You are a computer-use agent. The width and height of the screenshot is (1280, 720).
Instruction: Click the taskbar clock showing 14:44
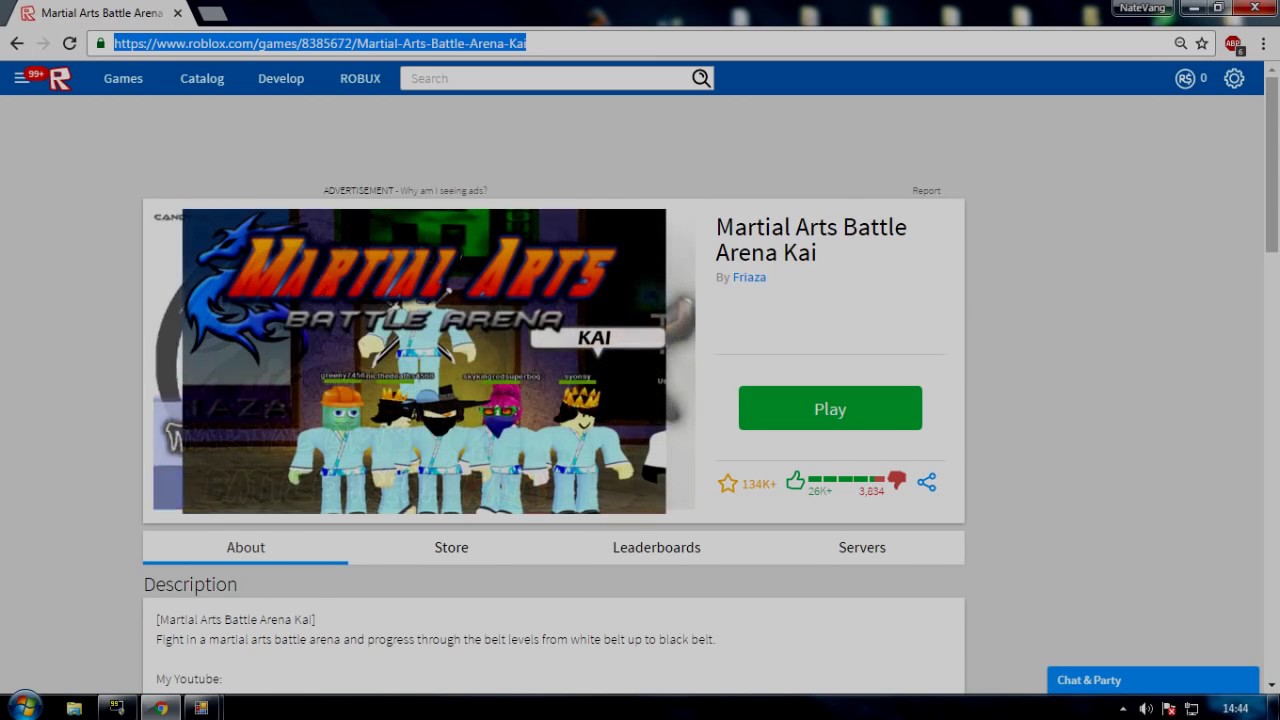[1235, 708]
